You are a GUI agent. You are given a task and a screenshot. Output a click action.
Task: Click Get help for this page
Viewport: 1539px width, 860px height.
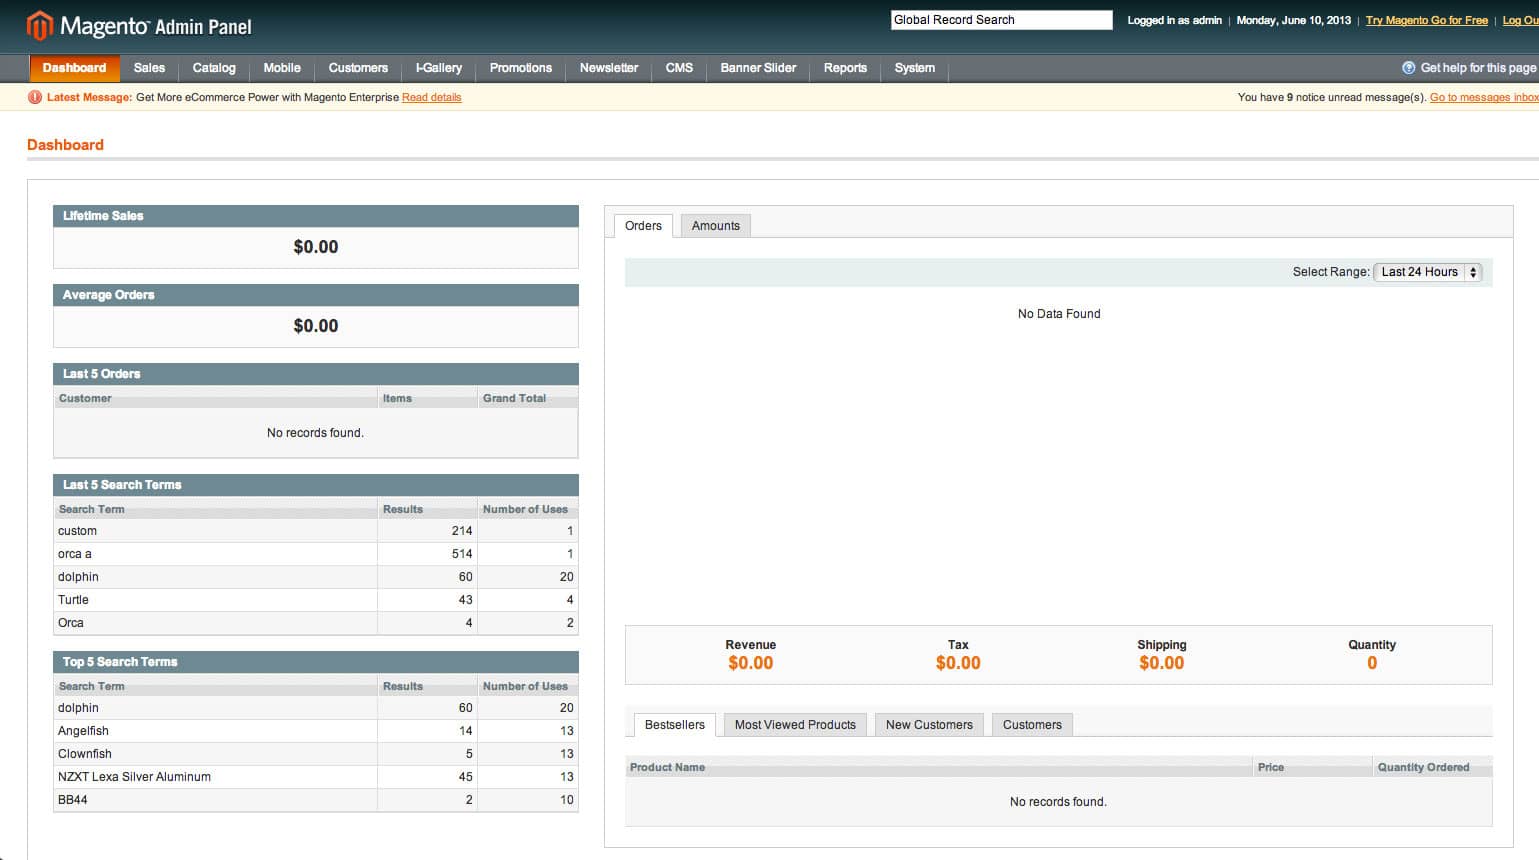[x=1478, y=68]
